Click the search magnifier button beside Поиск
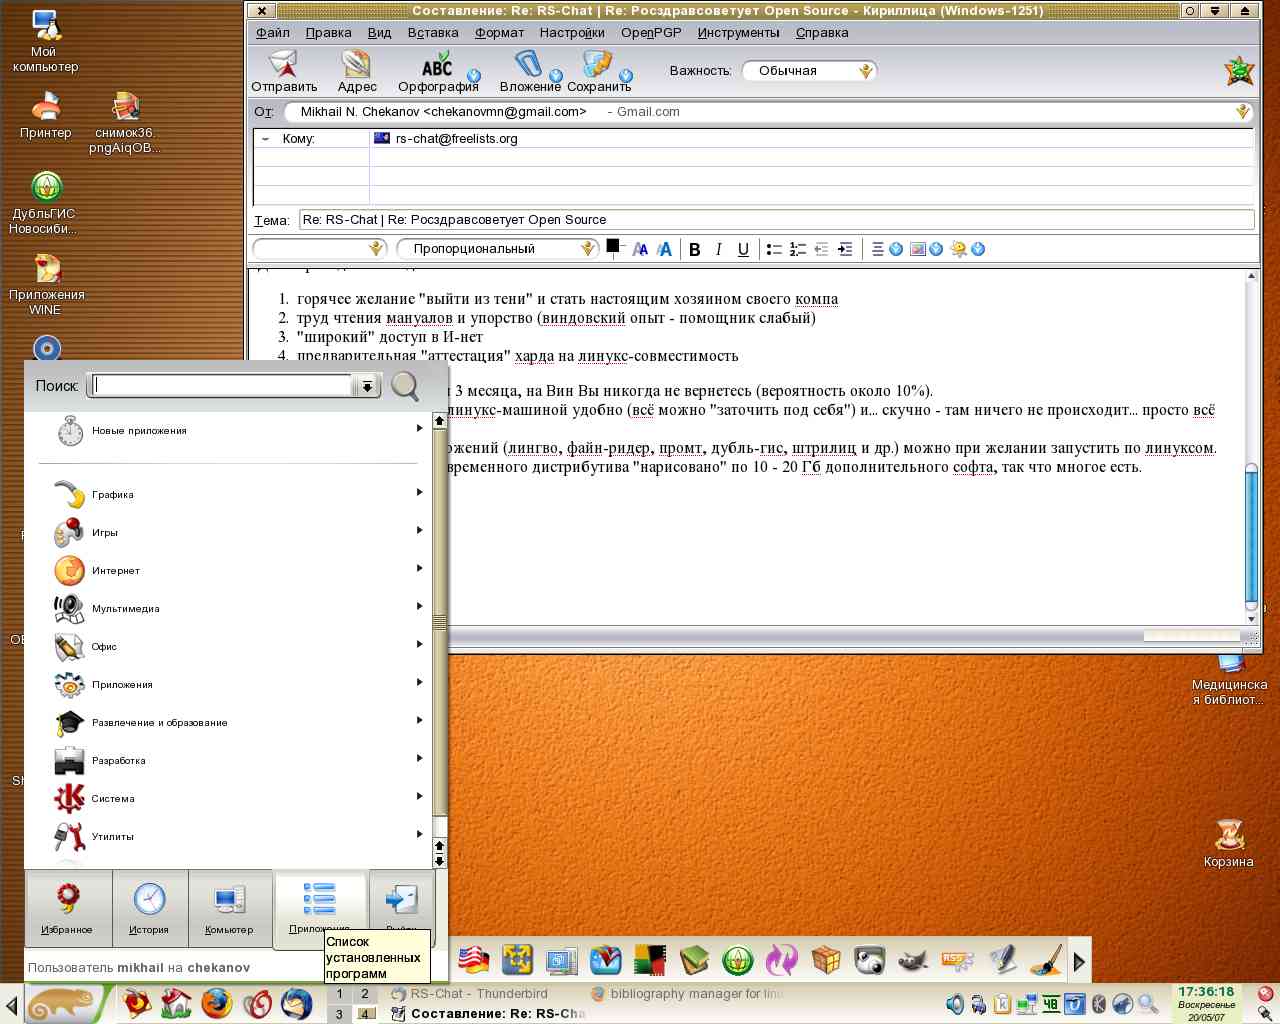 (405, 386)
